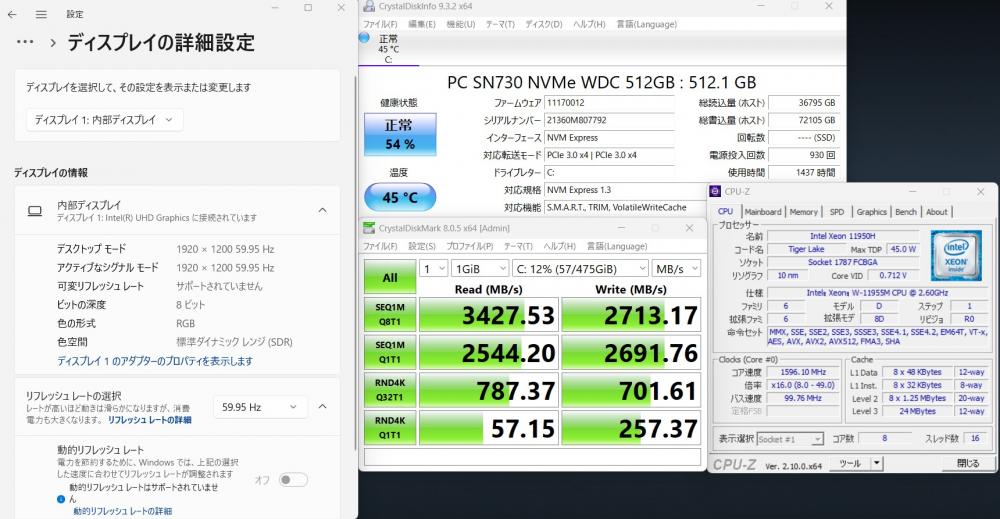Switch to the Graphics tab in CPU-Z

871,212
